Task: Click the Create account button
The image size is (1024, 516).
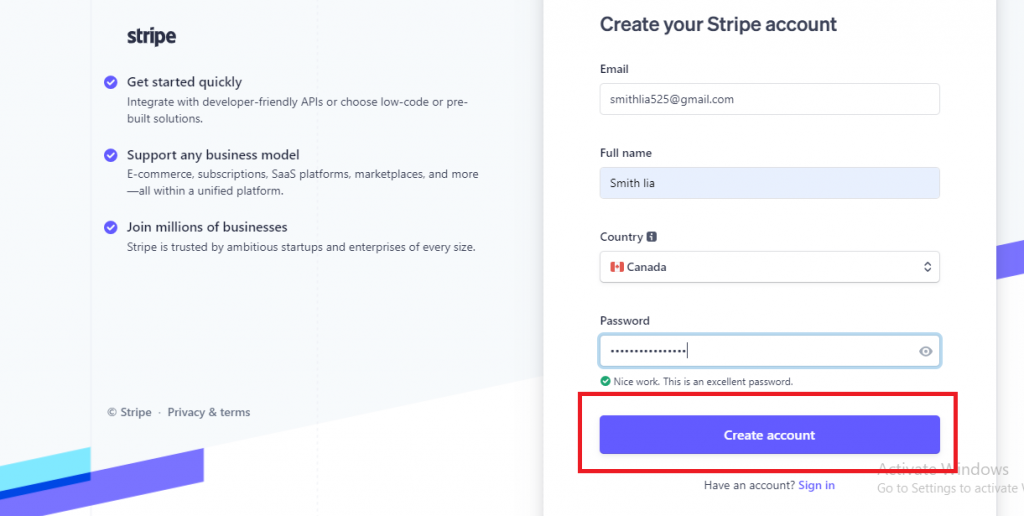Action: 769,435
